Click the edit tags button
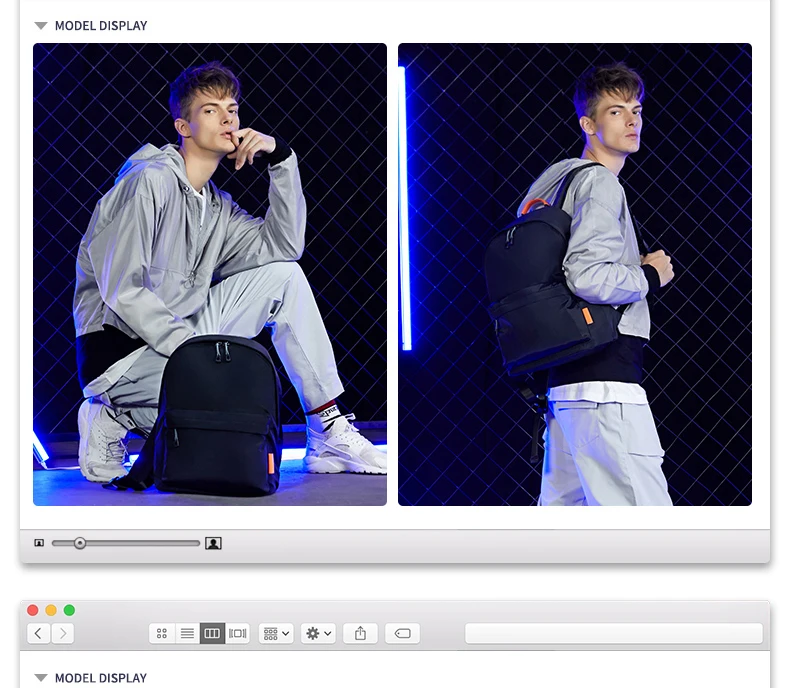Screen dimensions: 791x688 click(x=402, y=633)
